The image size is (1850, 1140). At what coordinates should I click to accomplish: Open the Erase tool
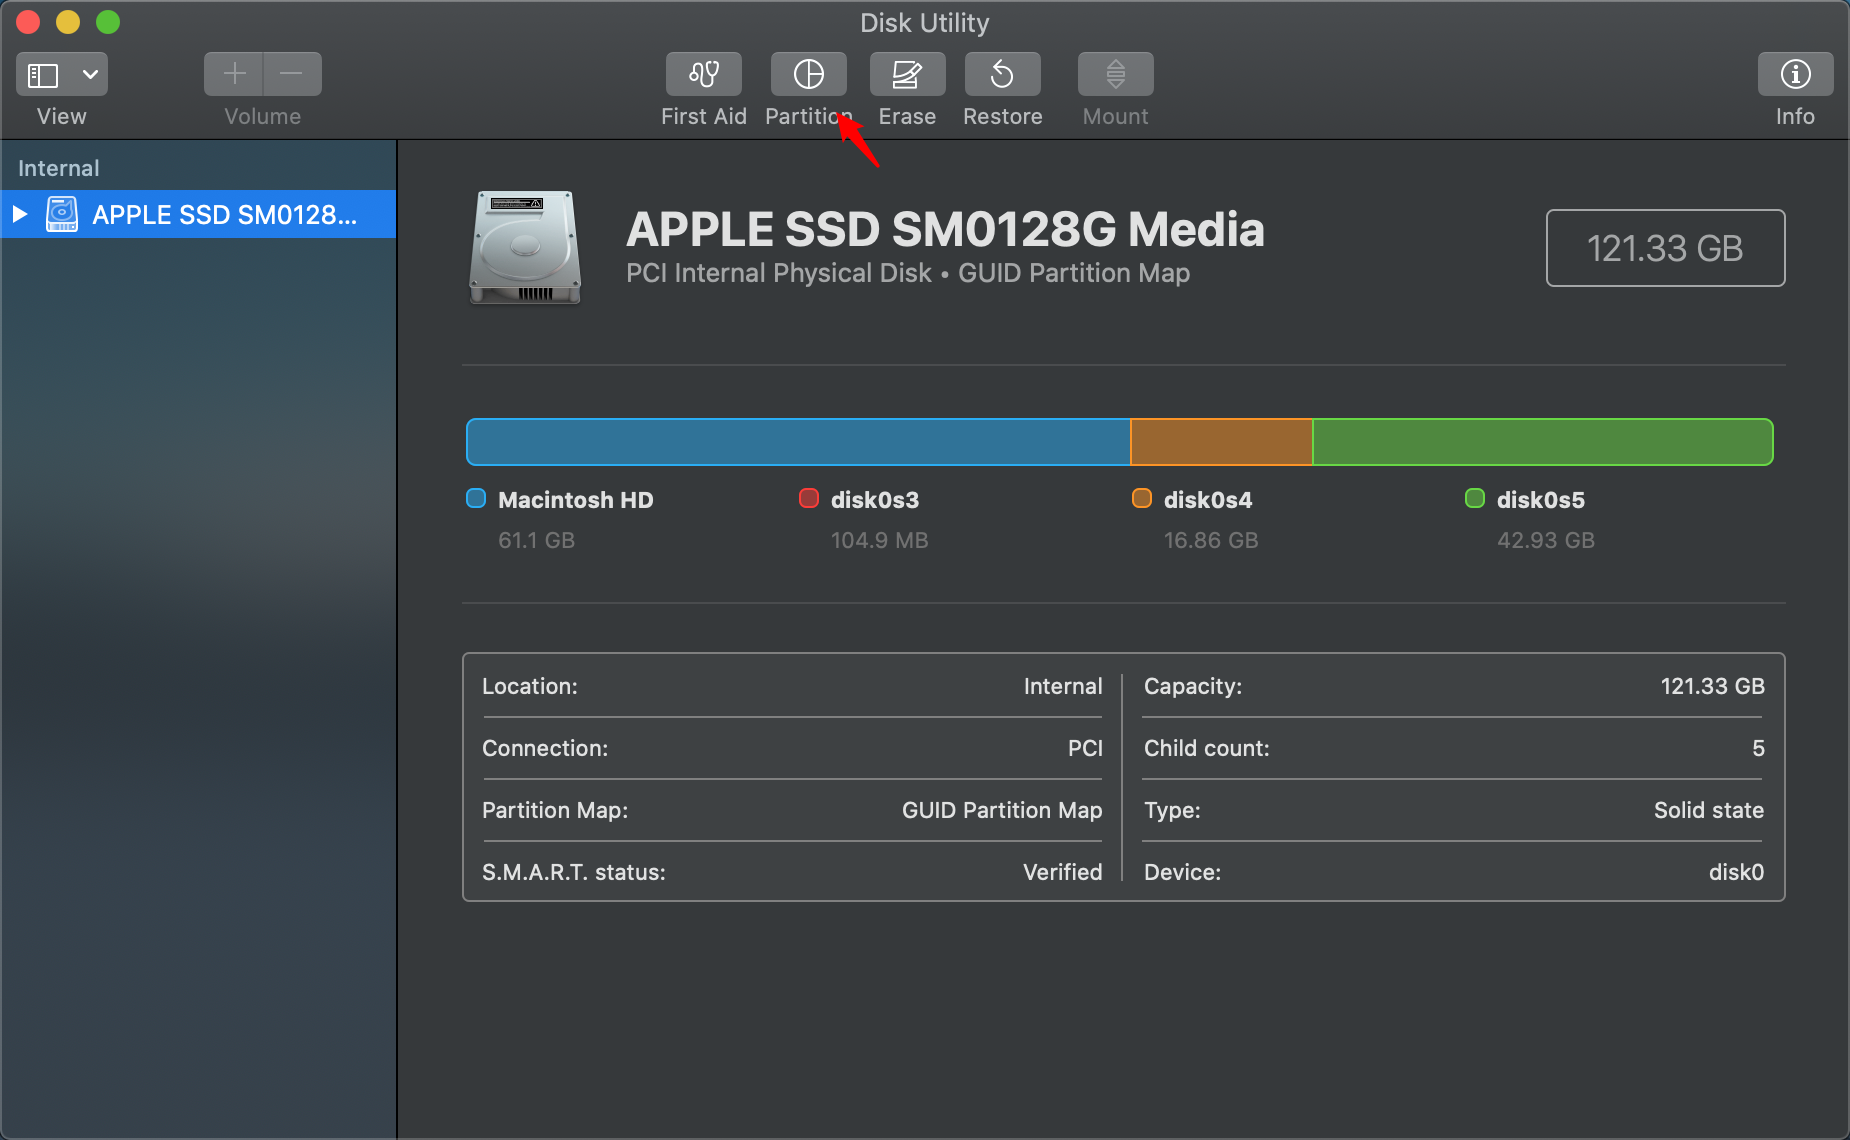907,74
